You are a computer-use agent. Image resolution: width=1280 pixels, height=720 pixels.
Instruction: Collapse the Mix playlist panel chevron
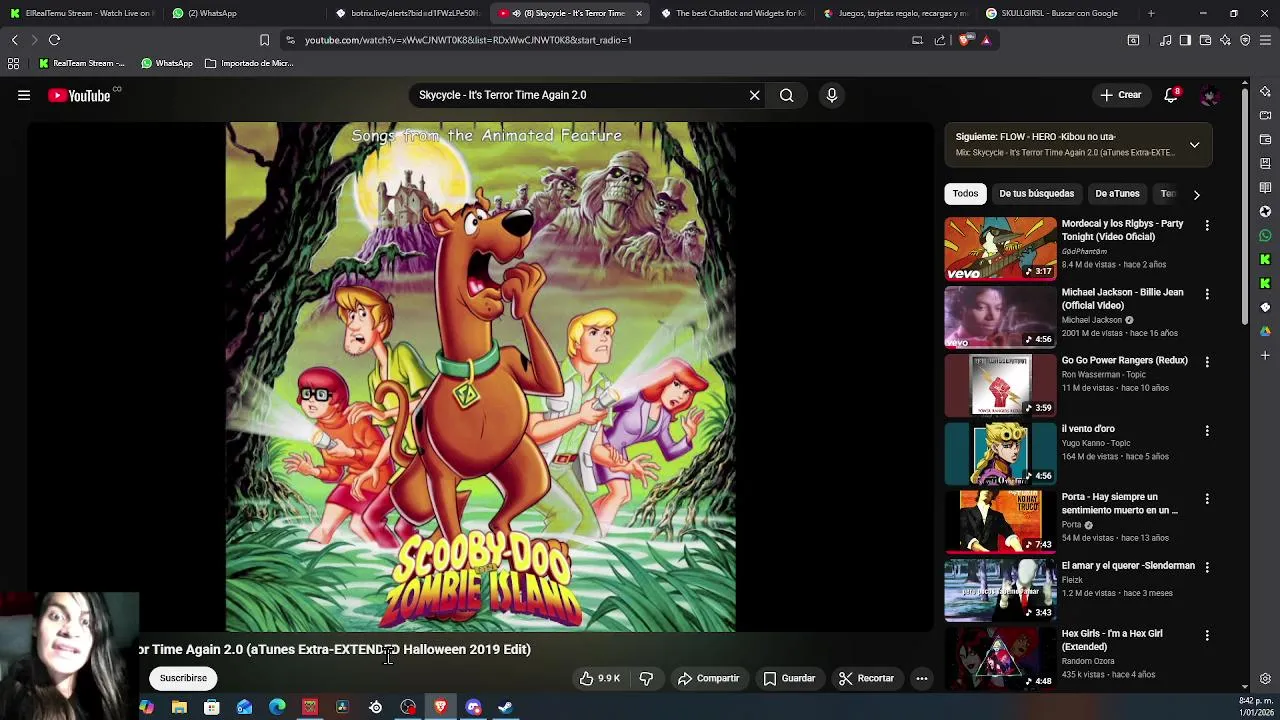[1194, 145]
